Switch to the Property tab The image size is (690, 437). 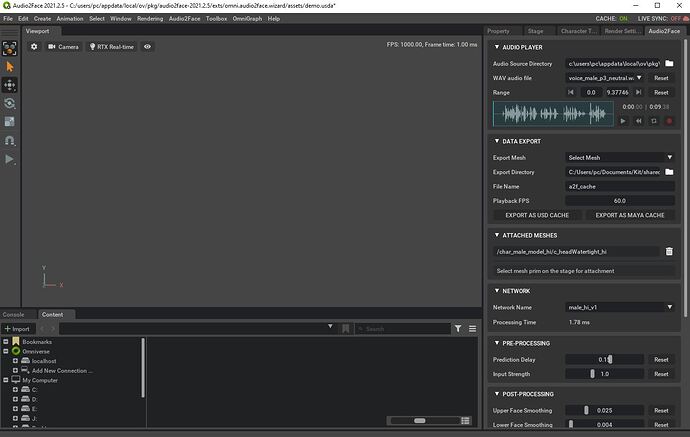[x=499, y=31]
